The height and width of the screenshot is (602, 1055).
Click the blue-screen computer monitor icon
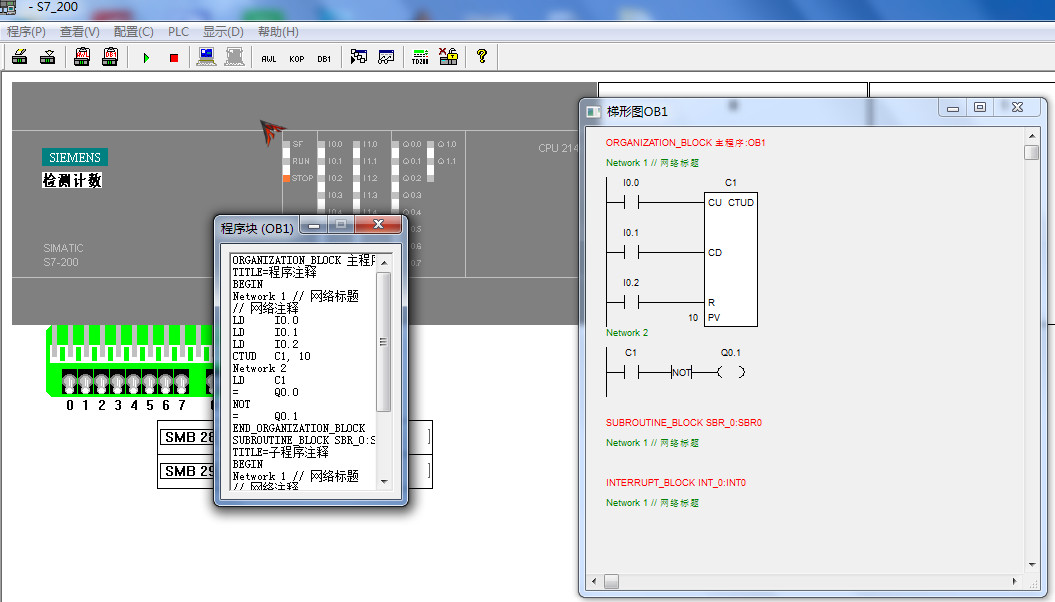207,57
